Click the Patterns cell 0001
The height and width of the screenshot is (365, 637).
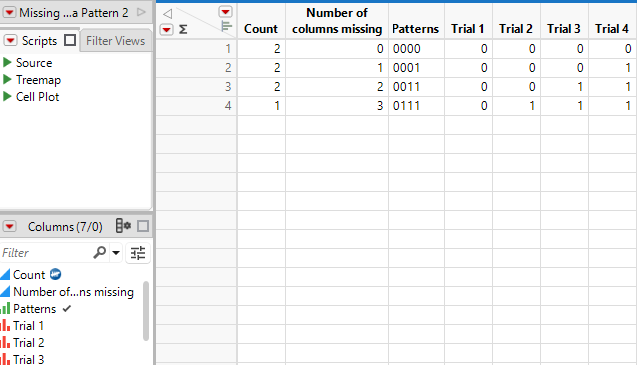click(416, 68)
